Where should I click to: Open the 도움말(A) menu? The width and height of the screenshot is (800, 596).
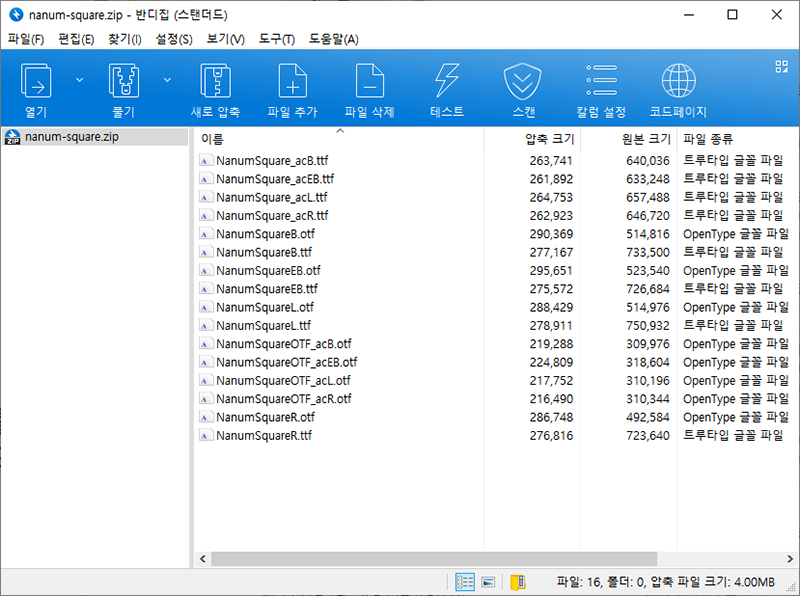point(334,39)
